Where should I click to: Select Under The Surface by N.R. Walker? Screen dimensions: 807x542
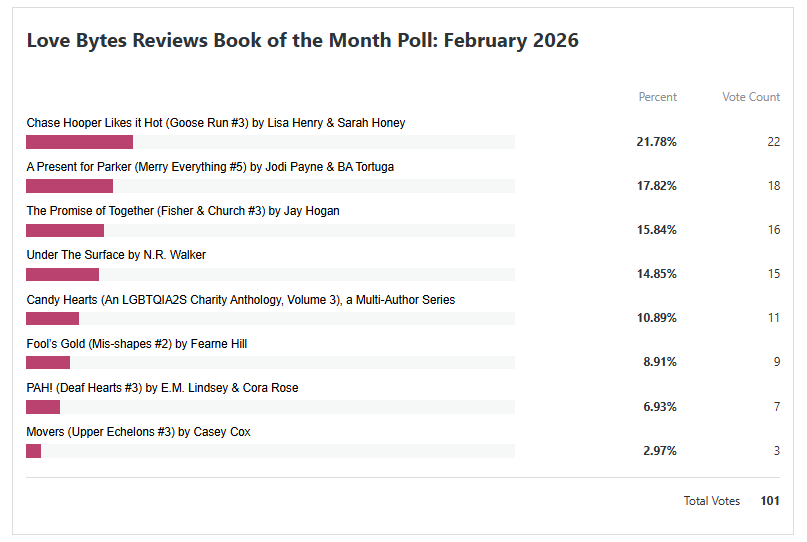[x=116, y=255]
